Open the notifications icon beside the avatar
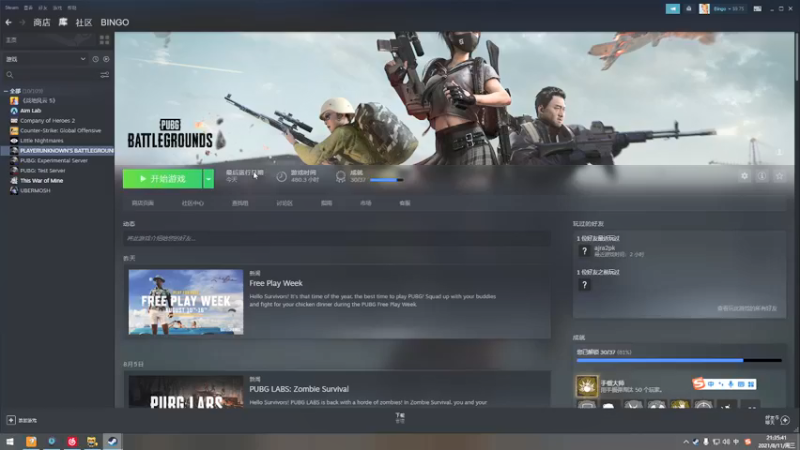 pyautogui.click(x=689, y=9)
